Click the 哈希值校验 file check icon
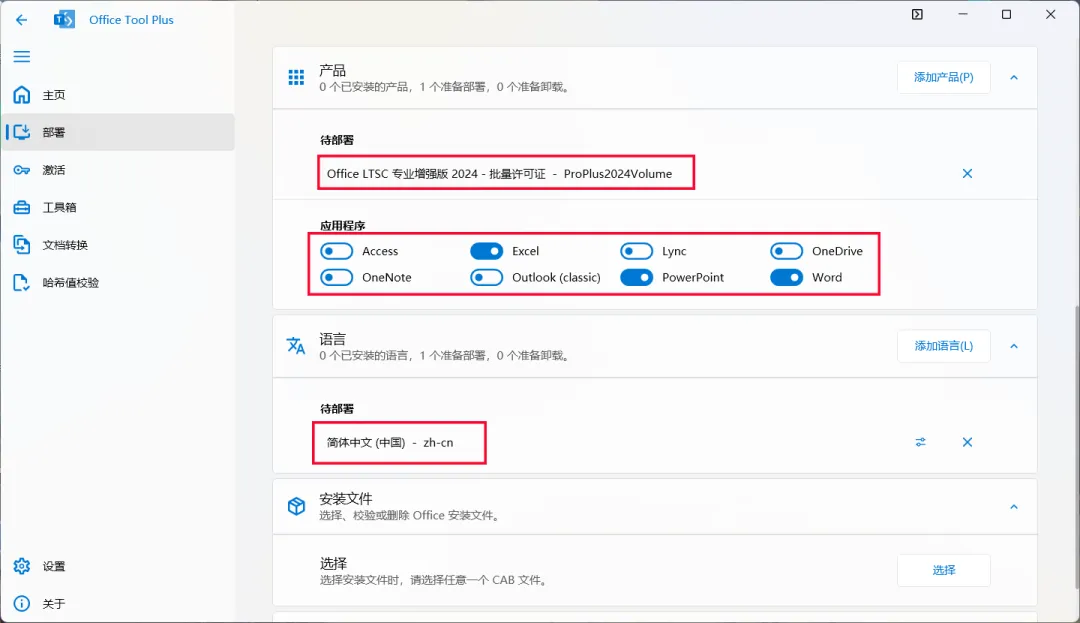The height and width of the screenshot is (623, 1080). coord(22,282)
